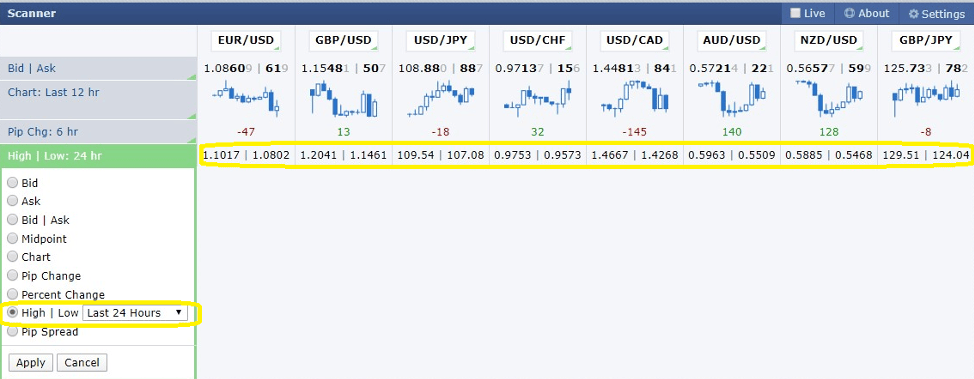Click EUR/USD pip change value -47

tap(247, 132)
